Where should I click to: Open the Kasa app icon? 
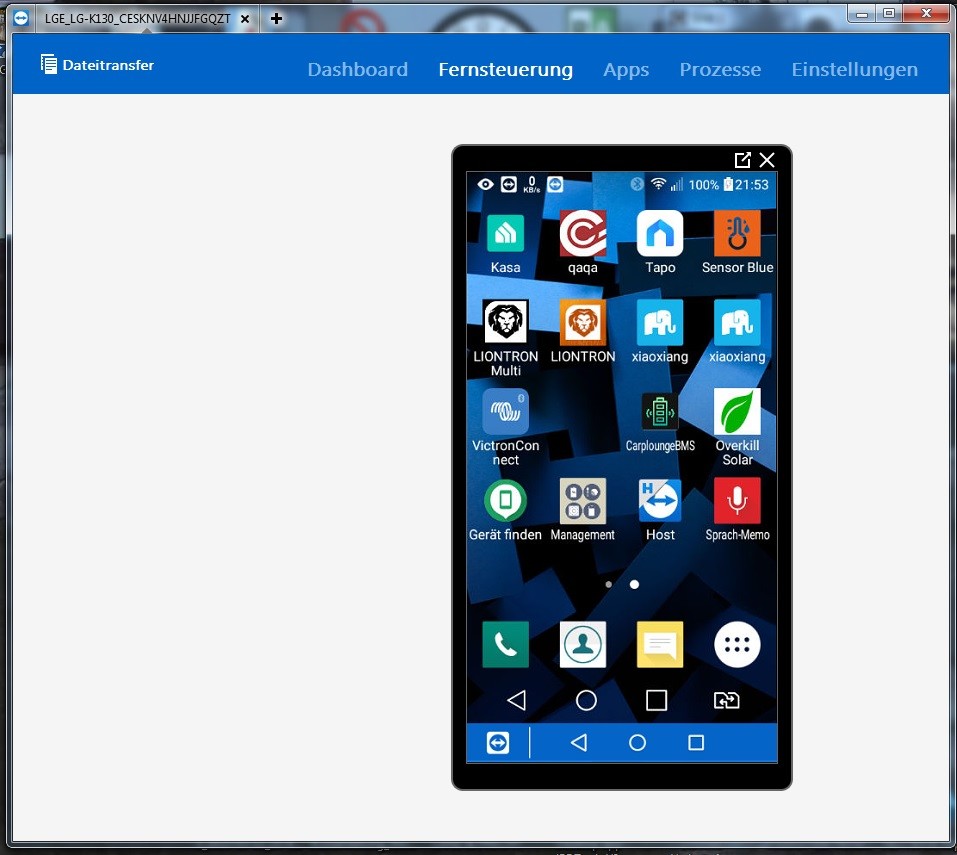click(x=505, y=234)
